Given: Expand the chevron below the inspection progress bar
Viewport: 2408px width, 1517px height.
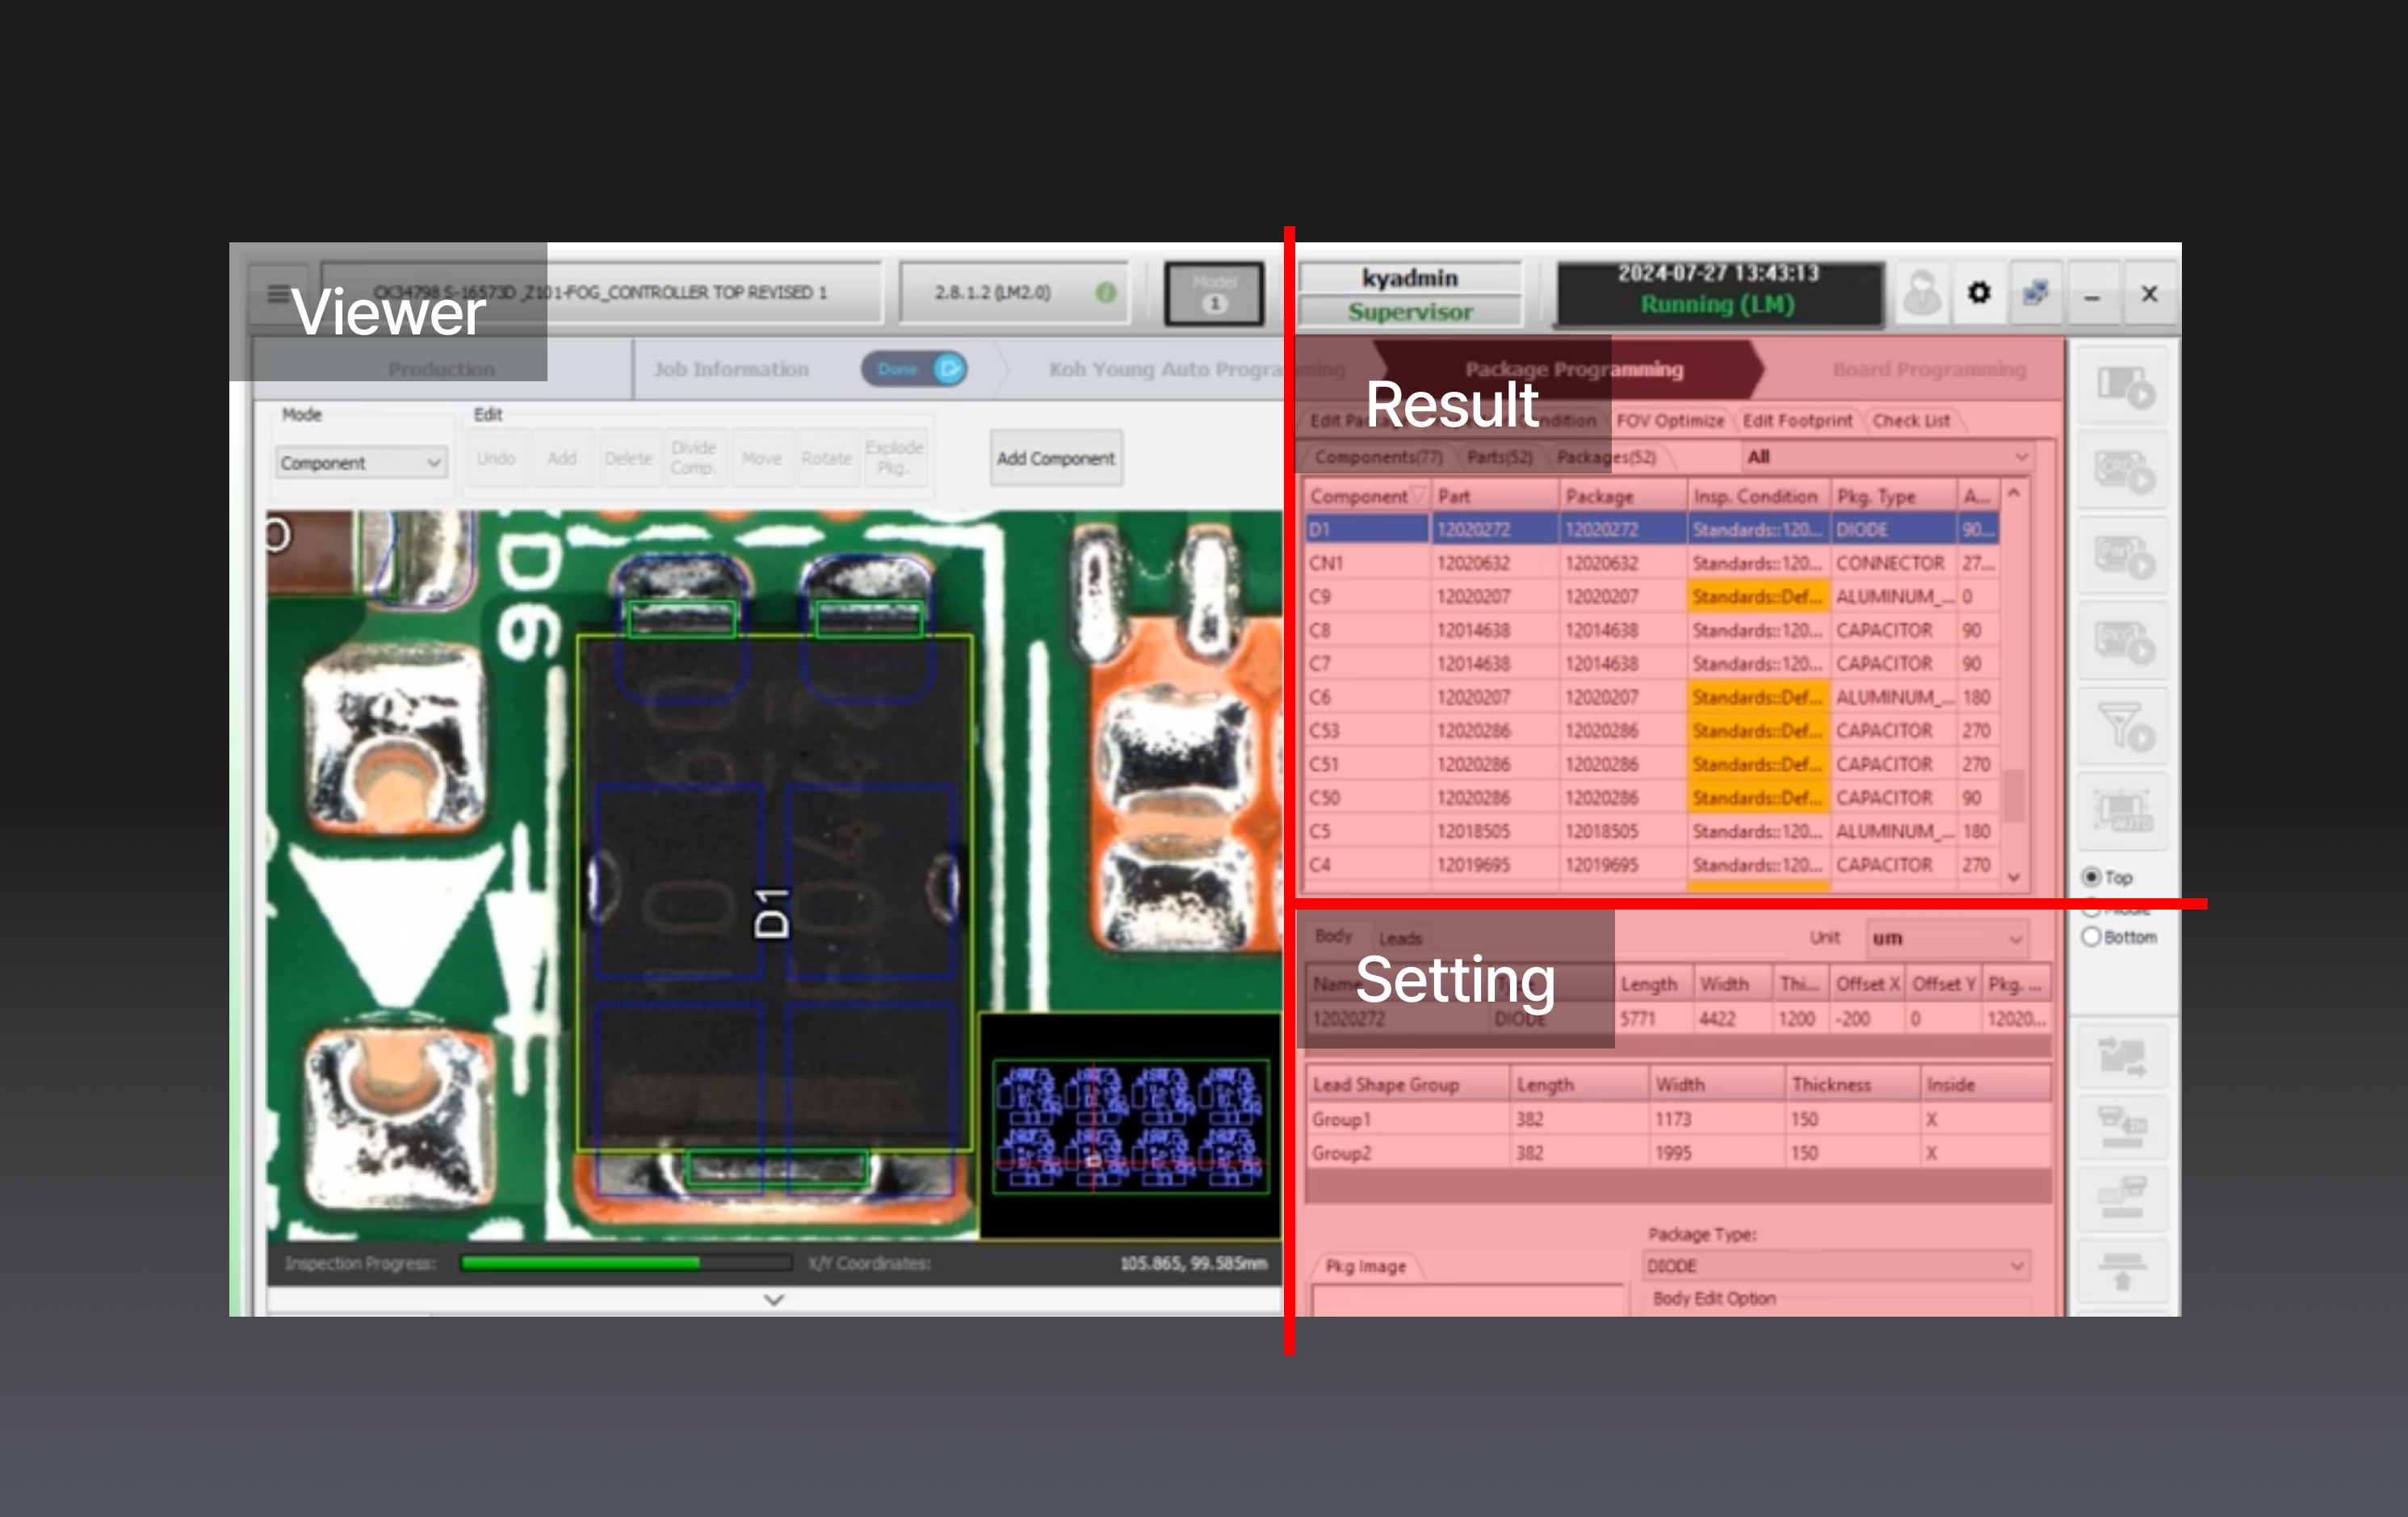Looking at the screenshot, I should tap(774, 1300).
